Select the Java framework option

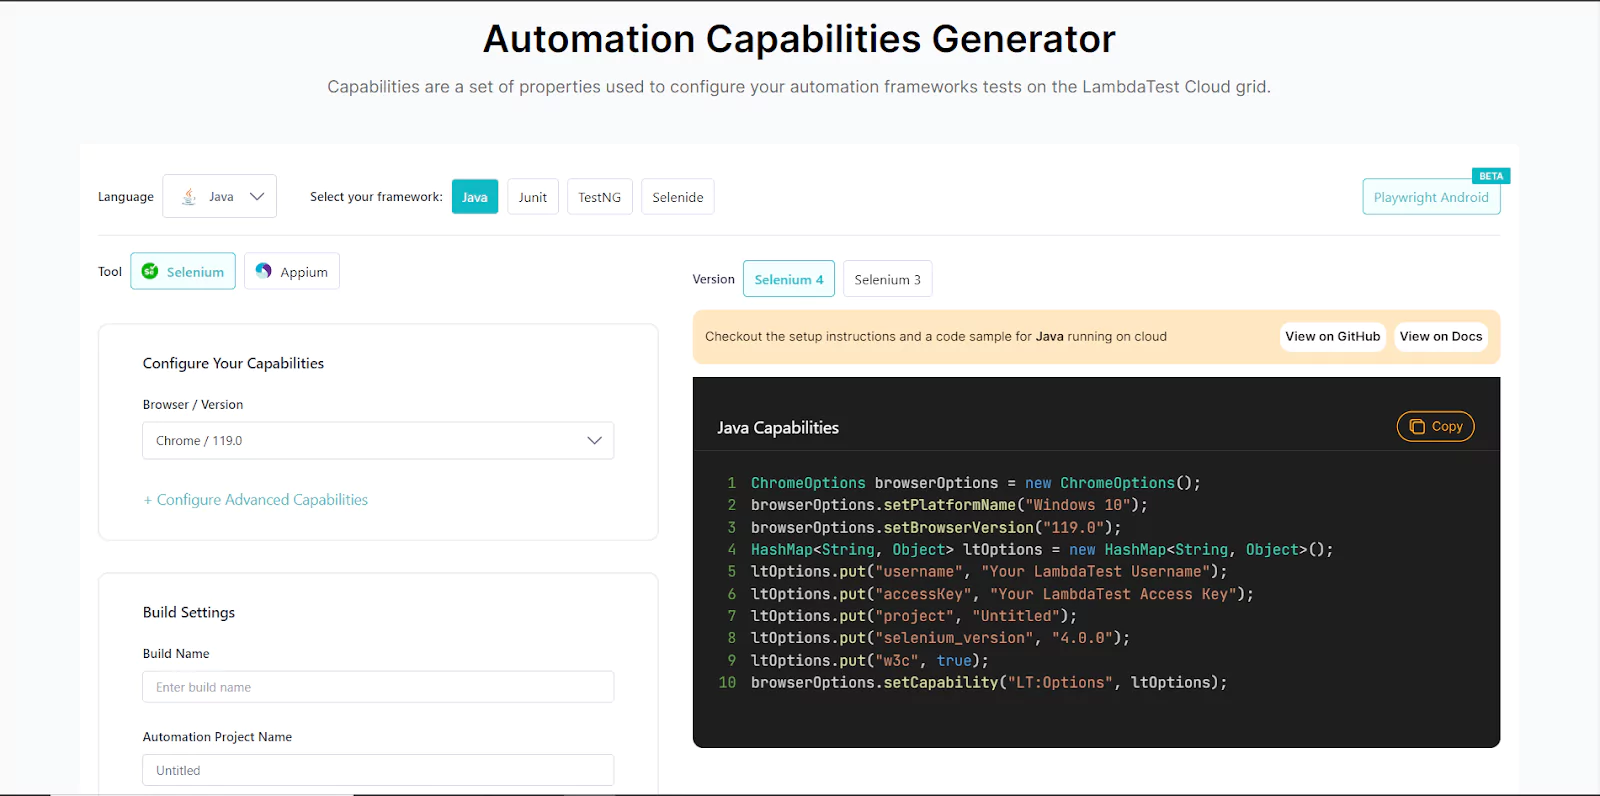pyautogui.click(x=475, y=197)
